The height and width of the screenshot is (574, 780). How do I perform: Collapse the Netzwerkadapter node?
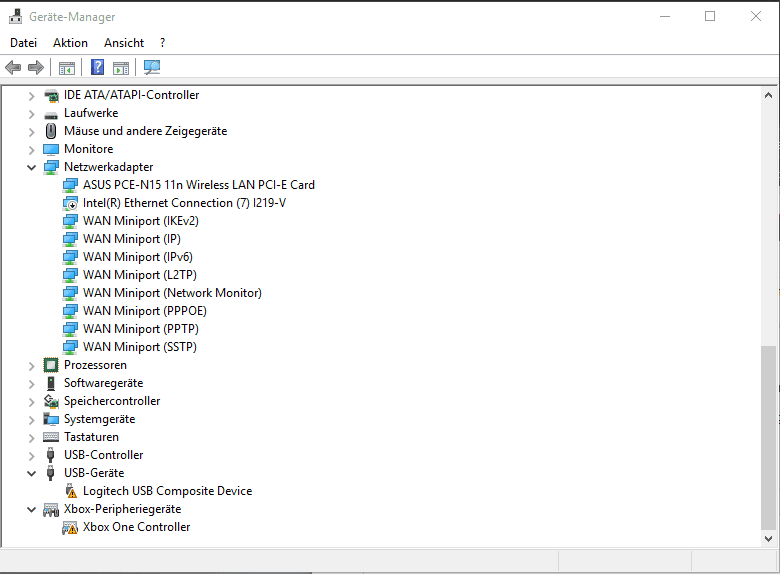pyautogui.click(x=31, y=168)
